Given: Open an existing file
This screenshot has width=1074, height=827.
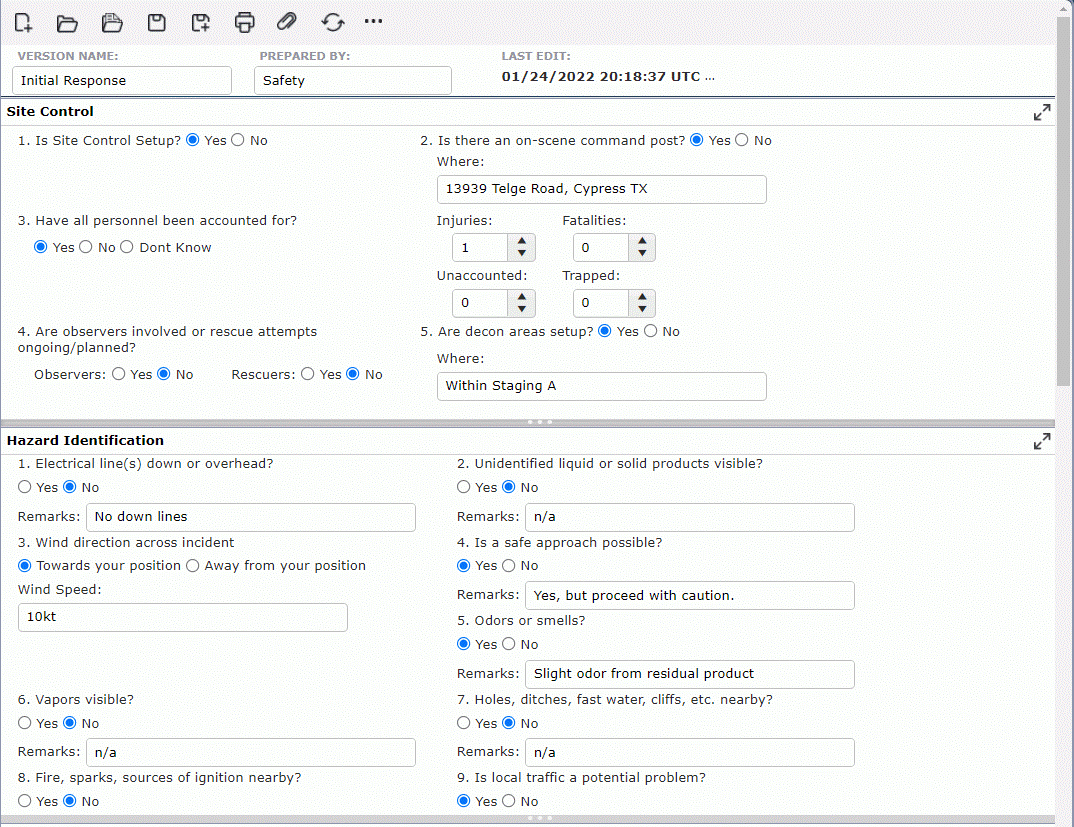Looking at the screenshot, I should [x=67, y=22].
